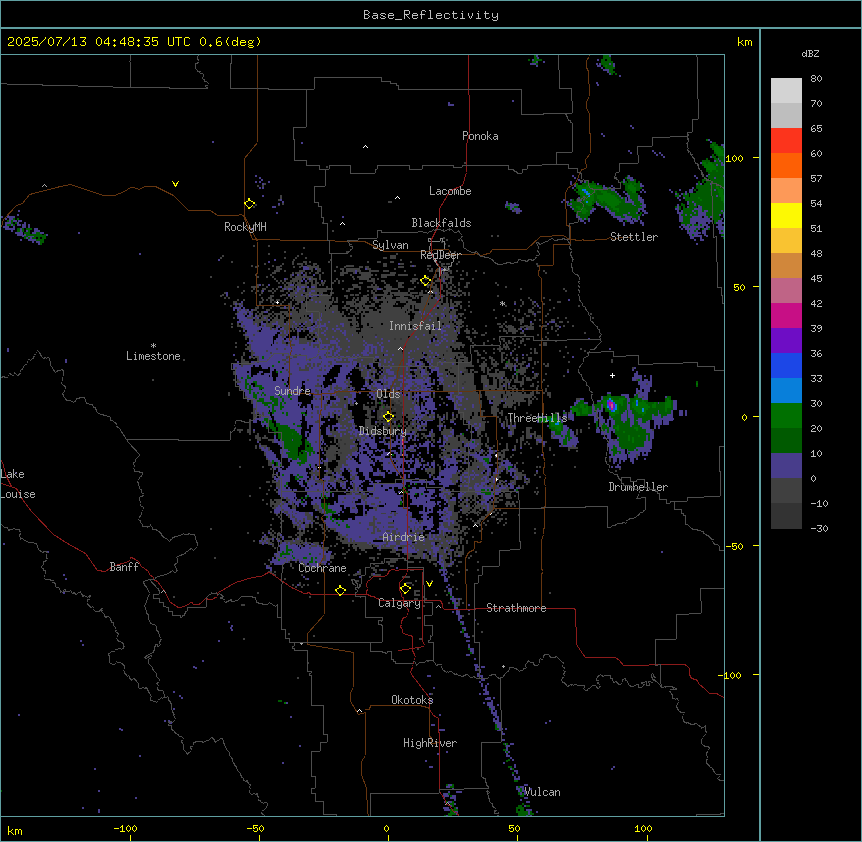Click the Ponoka city label
The image size is (862, 842).
point(480,136)
